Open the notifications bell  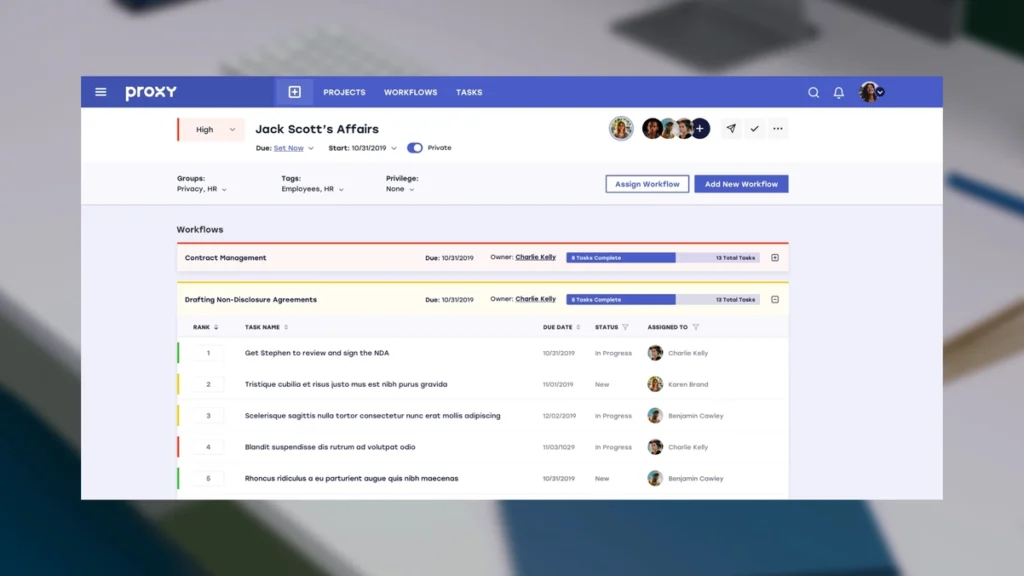click(x=839, y=92)
